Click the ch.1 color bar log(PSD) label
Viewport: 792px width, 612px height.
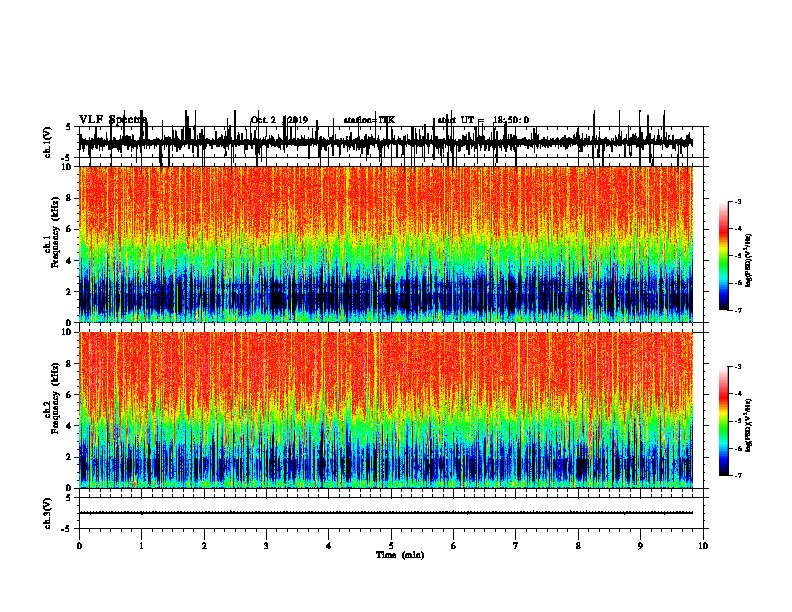[748, 261]
